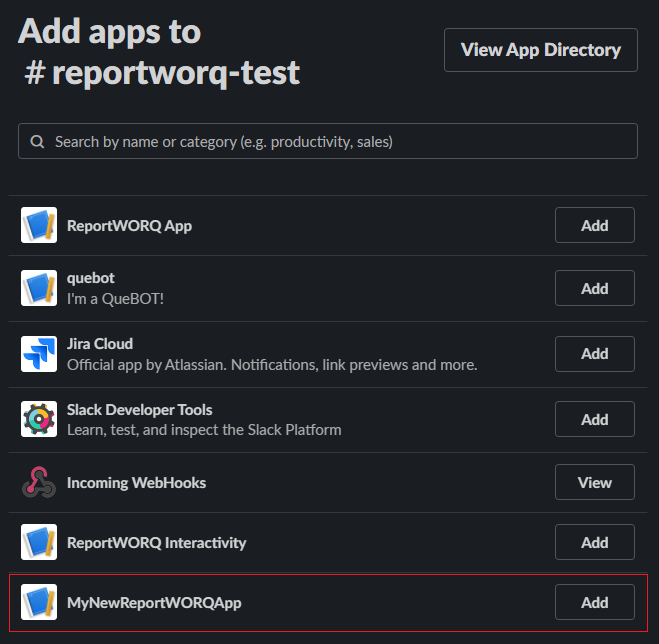
Task: Click the ReportWORQ App icon
Action: pyautogui.click(x=39, y=226)
